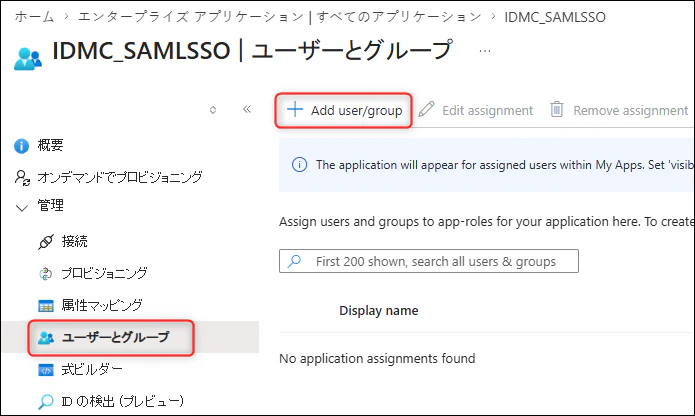The width and height of the screenshot is (695, 416).
Task: Click the magnifier icon in the search box
Action: click(294, 261)
